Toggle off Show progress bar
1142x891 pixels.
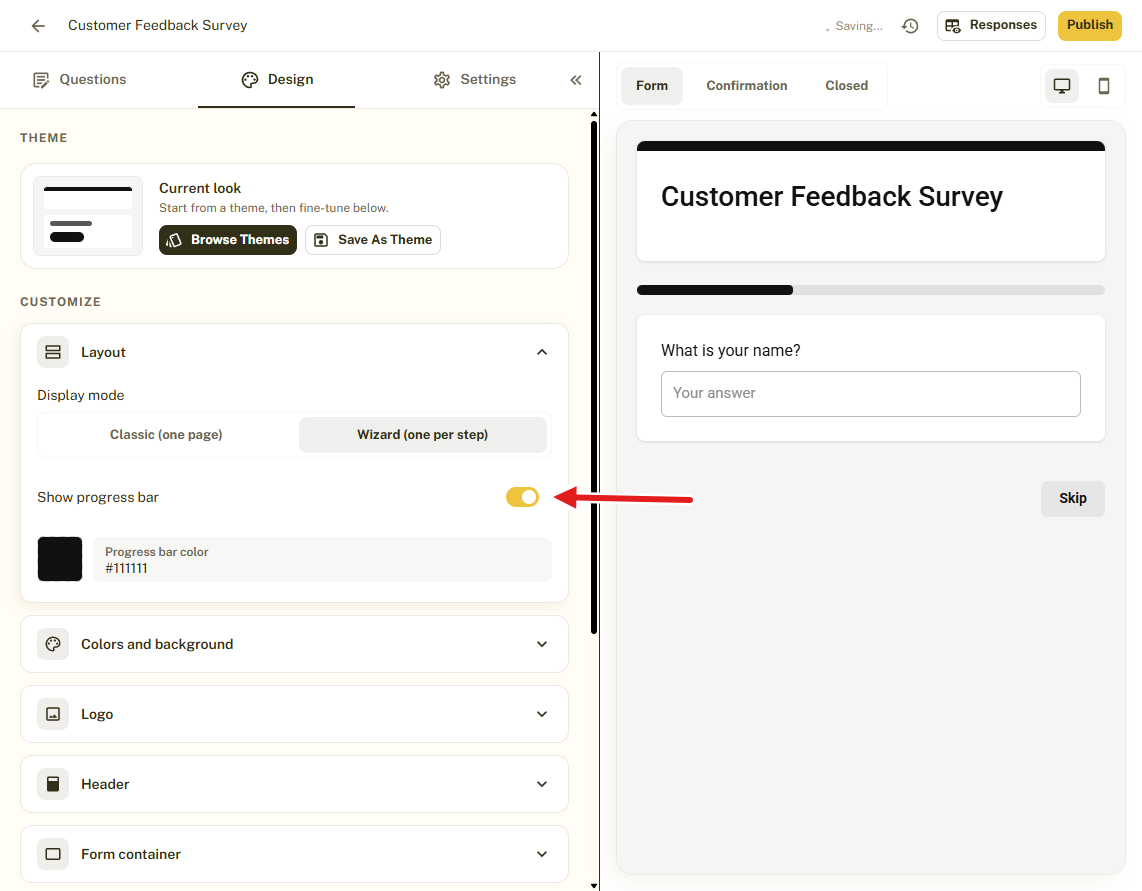pos(522,497)
